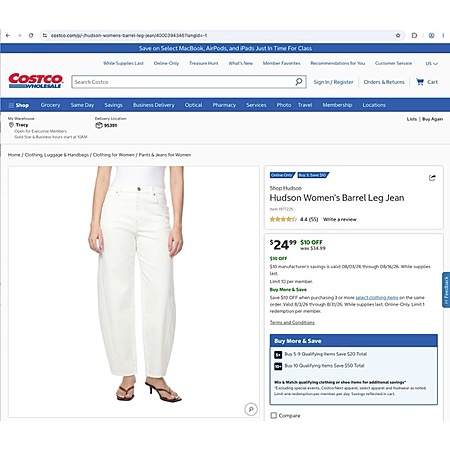450x450 pixels.
Task: Open browser extensions puzzle icon
Action: pyautogui.click(x=414, y=35)
